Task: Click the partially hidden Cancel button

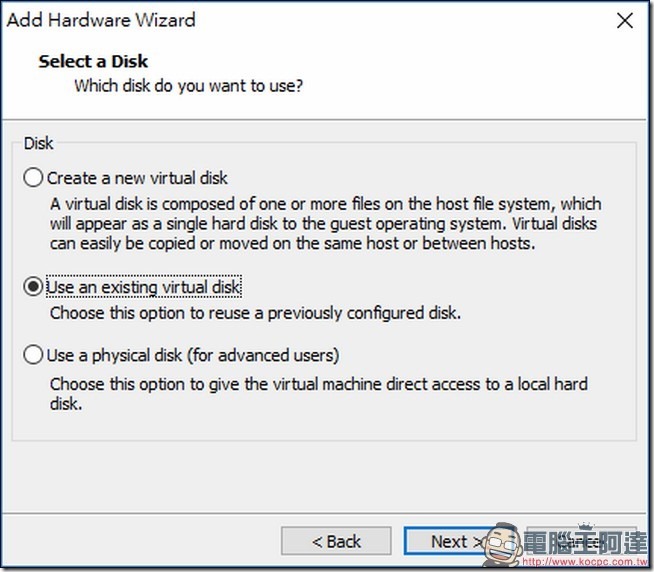Action: coord(583,541)
